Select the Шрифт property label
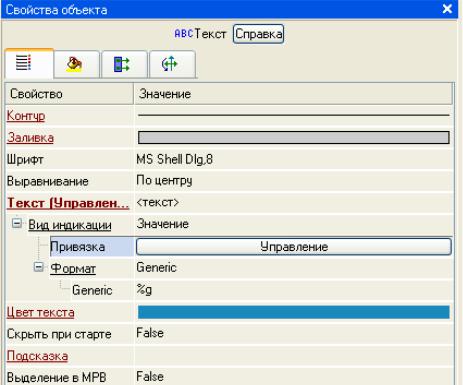 click(x=25, y=159)
